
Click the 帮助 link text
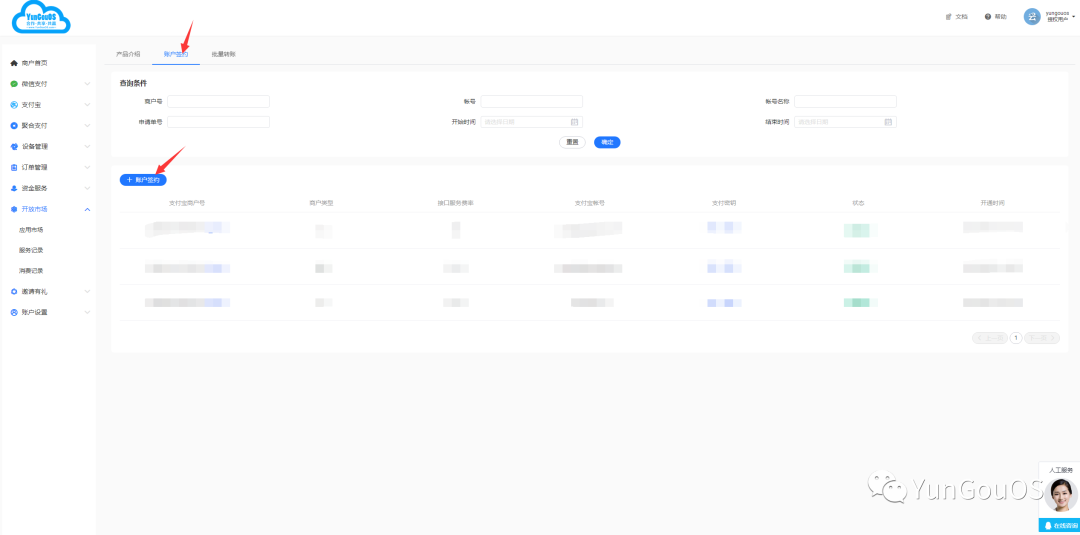1000,17
